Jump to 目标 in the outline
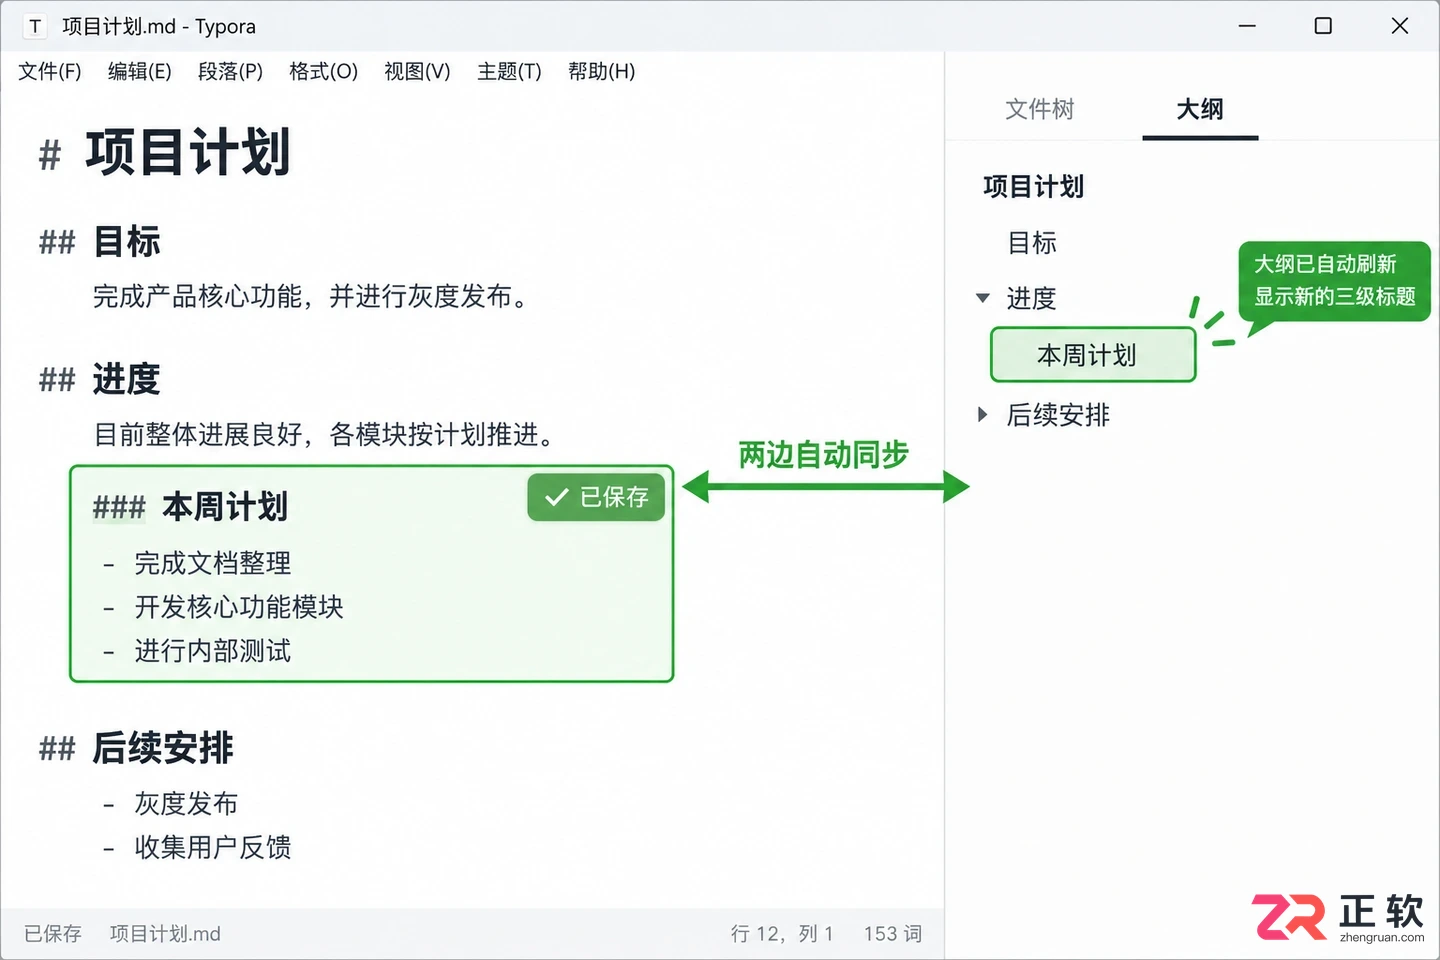This screenshot has height=960, width=1440. (1032, 243)
